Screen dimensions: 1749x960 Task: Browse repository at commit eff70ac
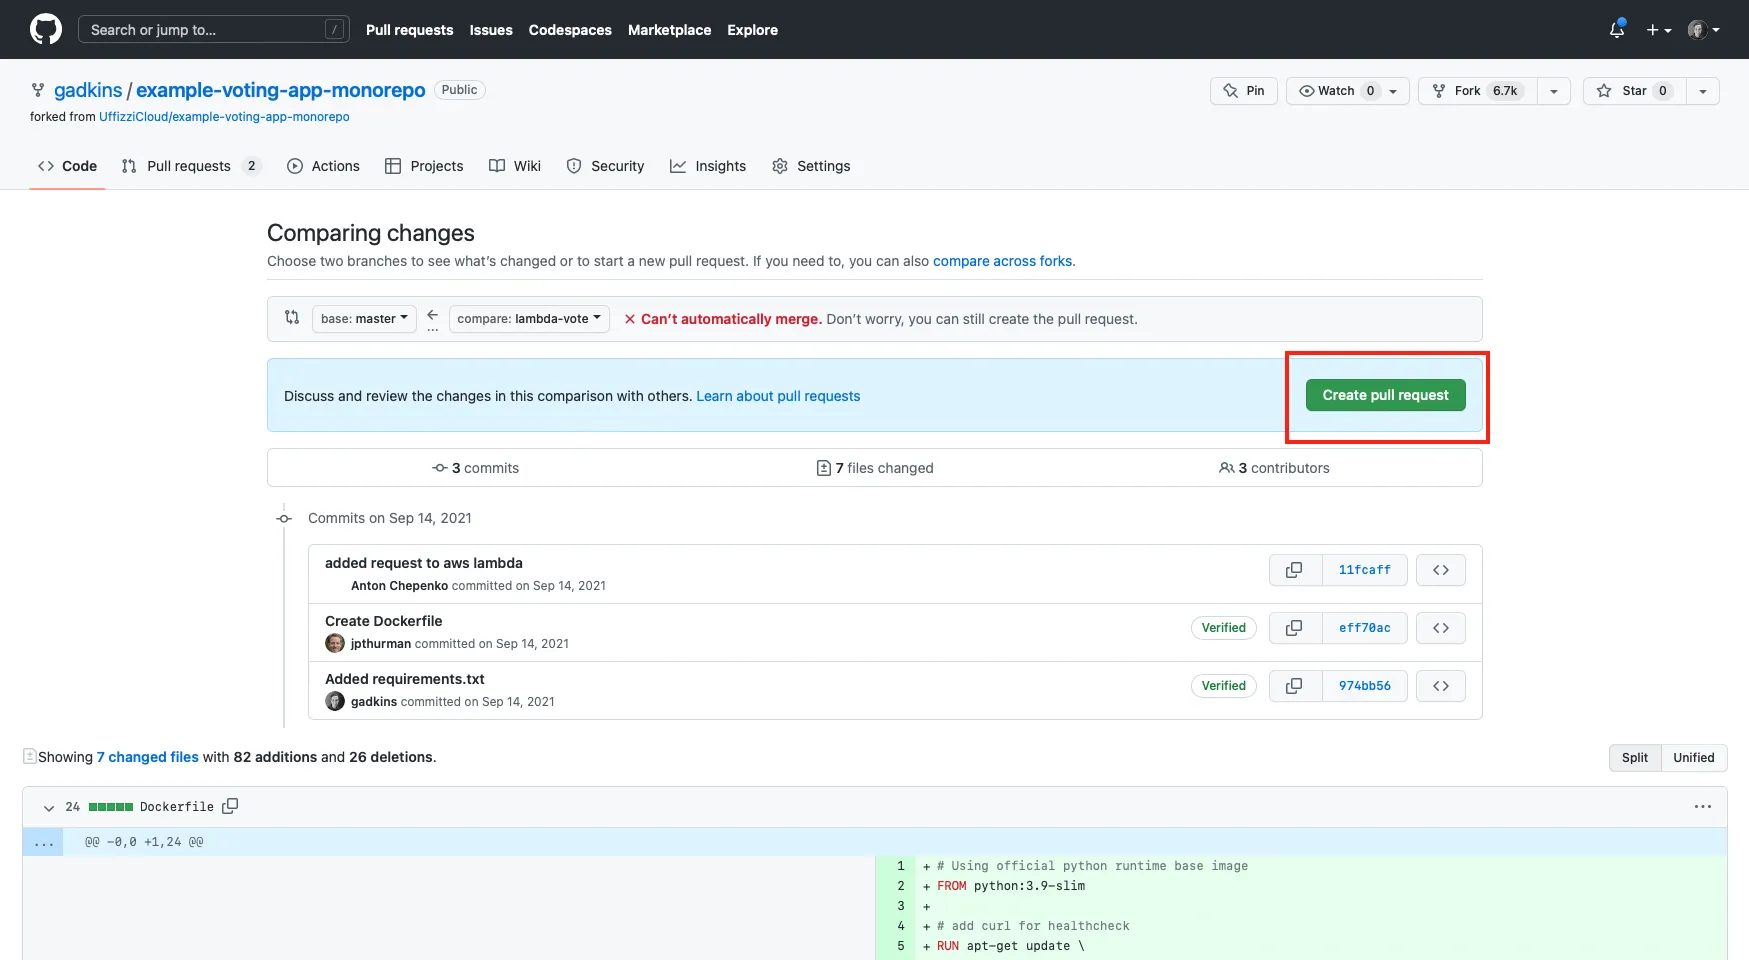(1440, 628)
